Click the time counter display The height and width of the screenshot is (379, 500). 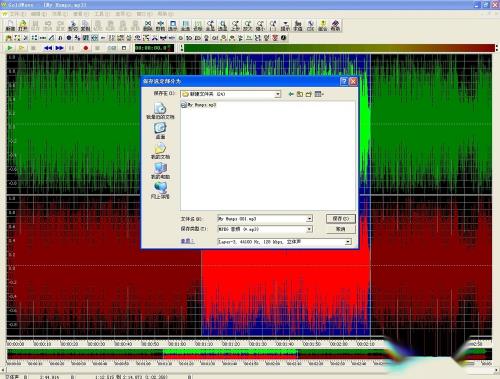tap(154, 48)
